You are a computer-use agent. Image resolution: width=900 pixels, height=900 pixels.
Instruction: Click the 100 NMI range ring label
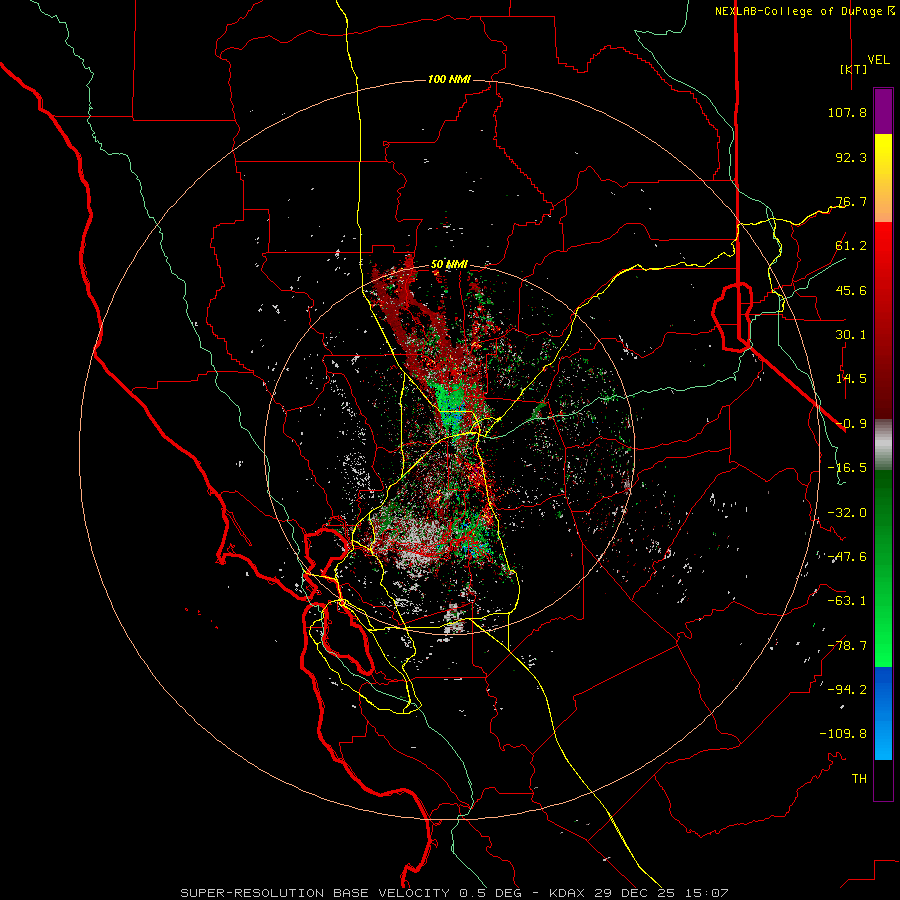tap(449, 79)
